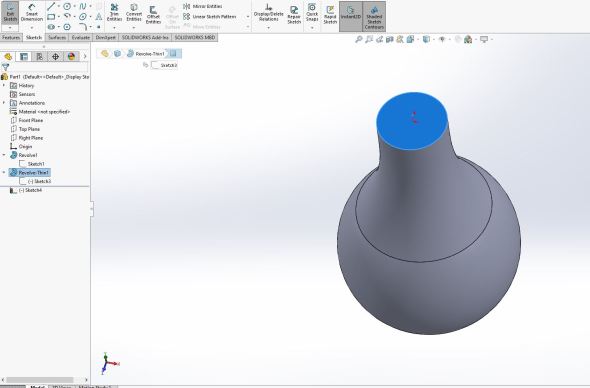The width and height of the screenshot is (590, 388).
Task: Switch to the Evaluate tab
Action: tap(81, 38)
